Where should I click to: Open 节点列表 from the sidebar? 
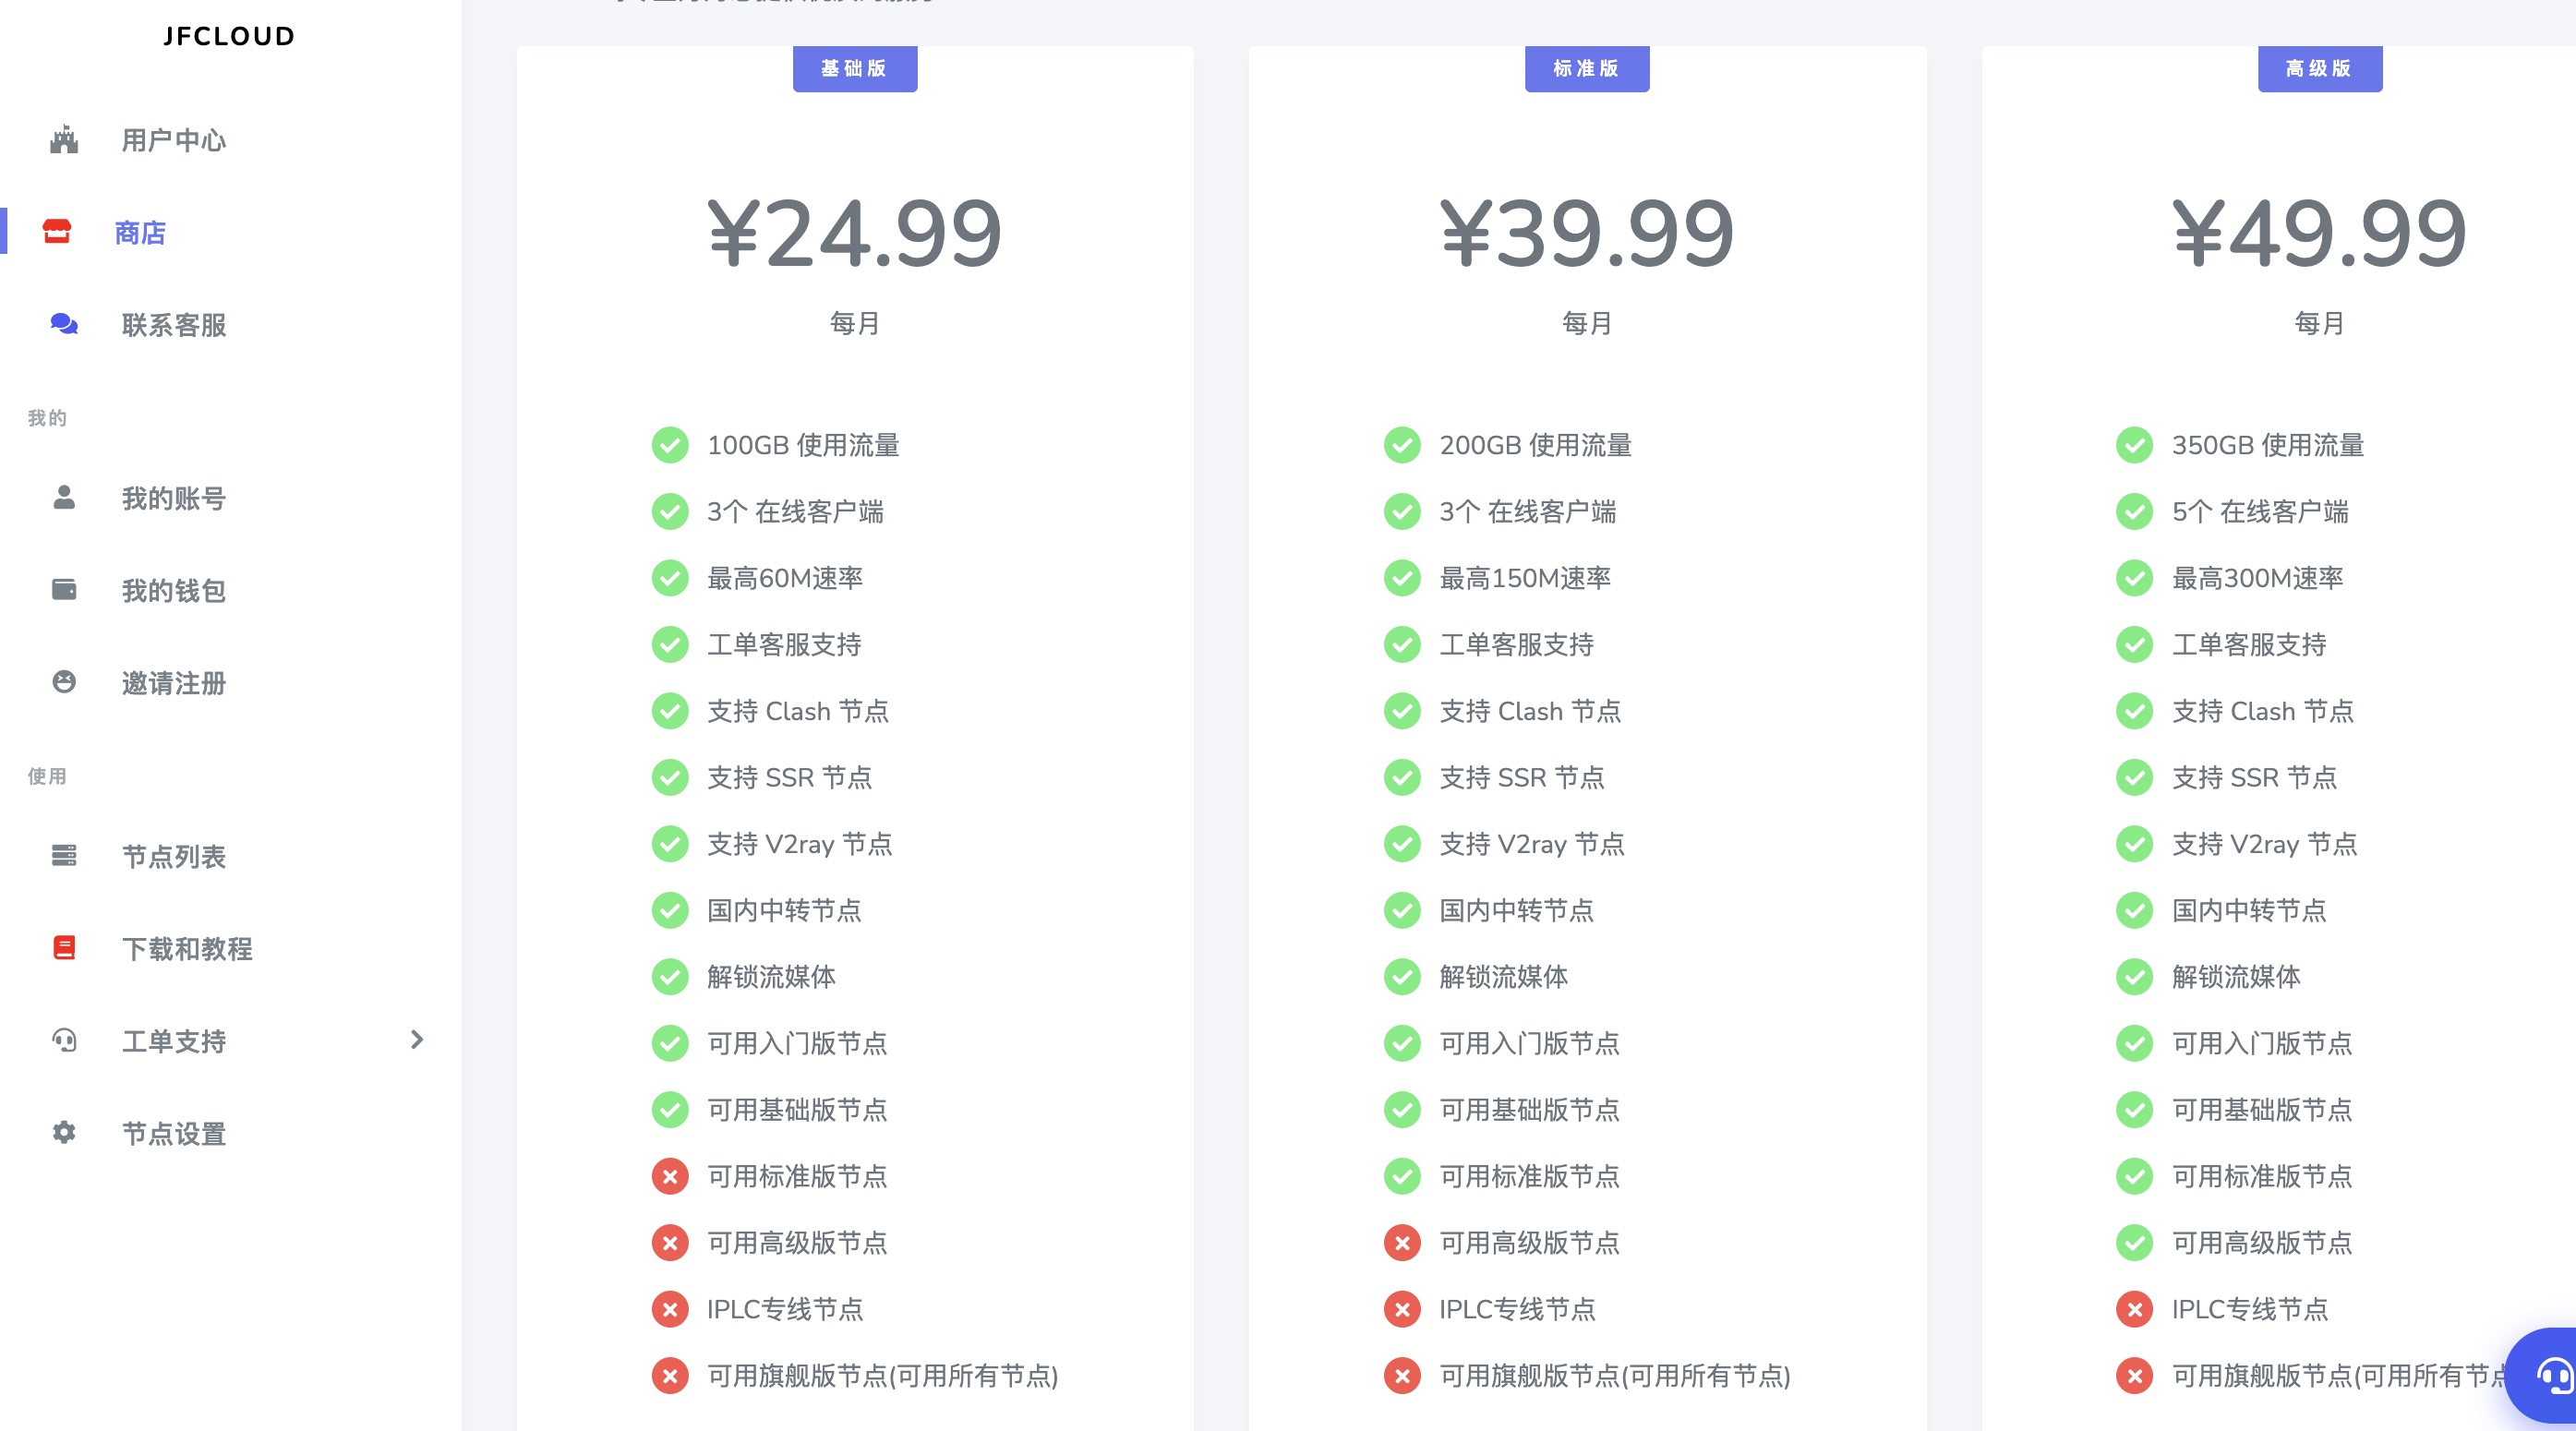click(x=174, y=855)
